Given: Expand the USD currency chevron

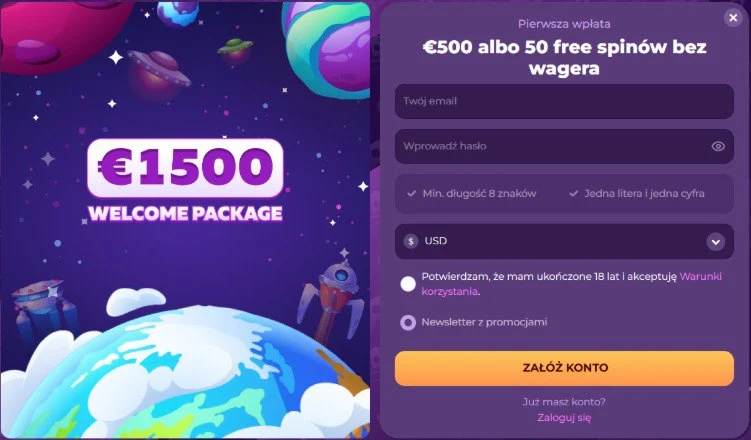Looking at the screenshot, I should tap(716, 242).
